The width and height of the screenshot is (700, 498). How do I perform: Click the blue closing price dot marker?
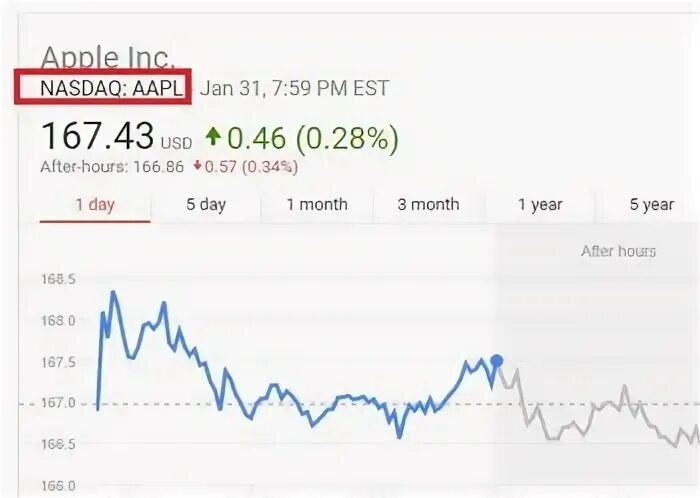pos(496,361)
